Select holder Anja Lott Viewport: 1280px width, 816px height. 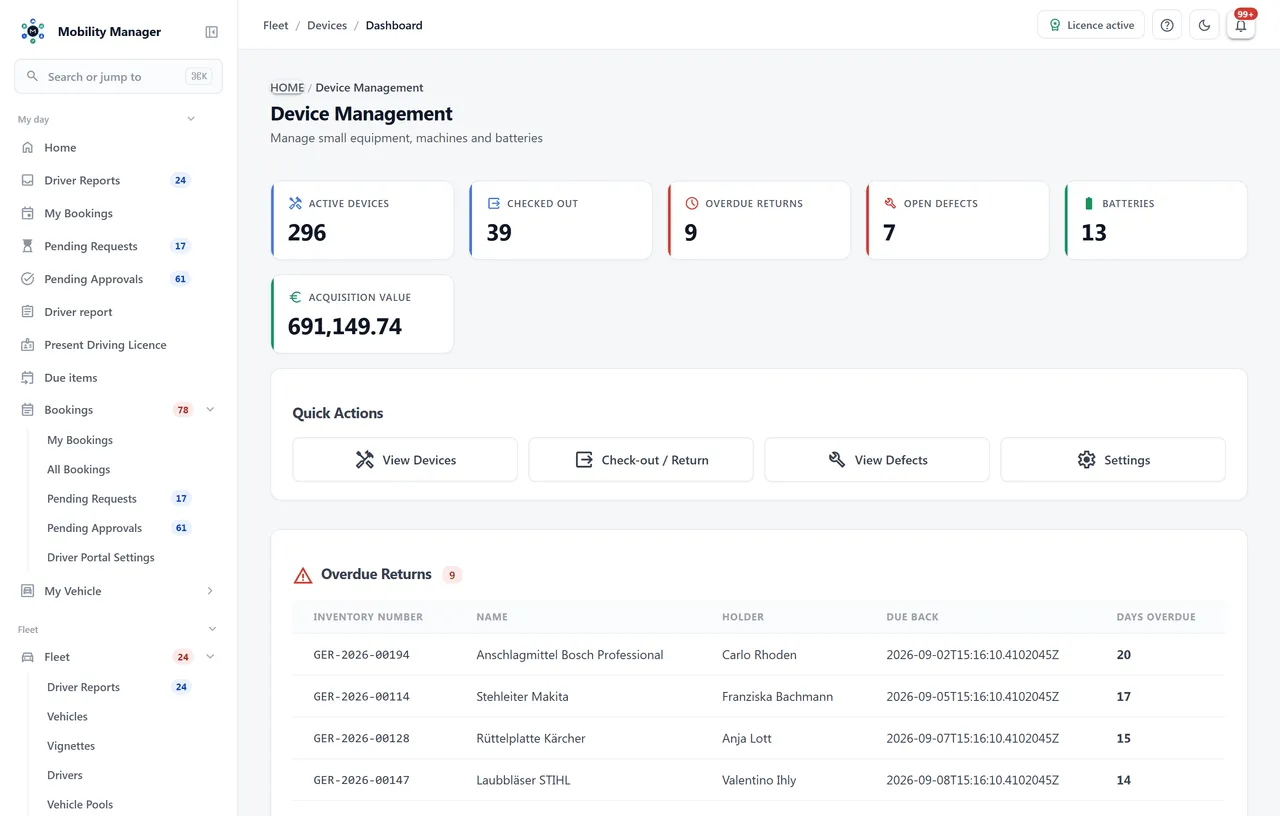tap(747, 738)
